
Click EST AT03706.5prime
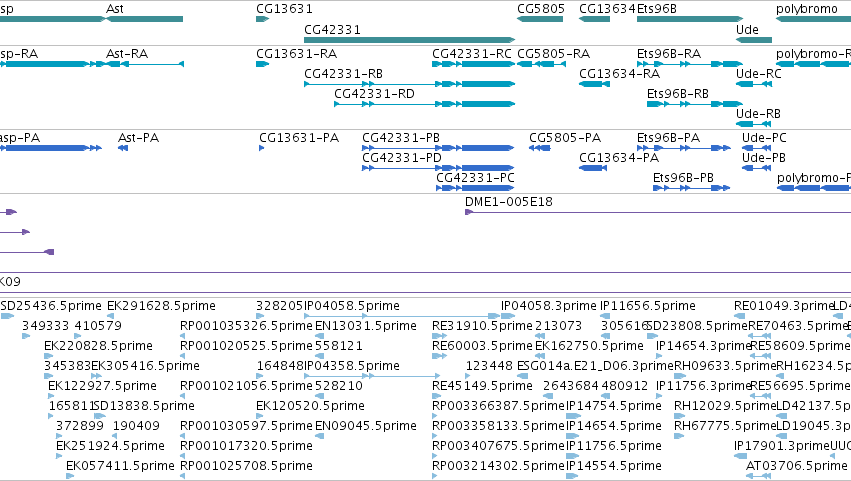(x=797, y=466)
